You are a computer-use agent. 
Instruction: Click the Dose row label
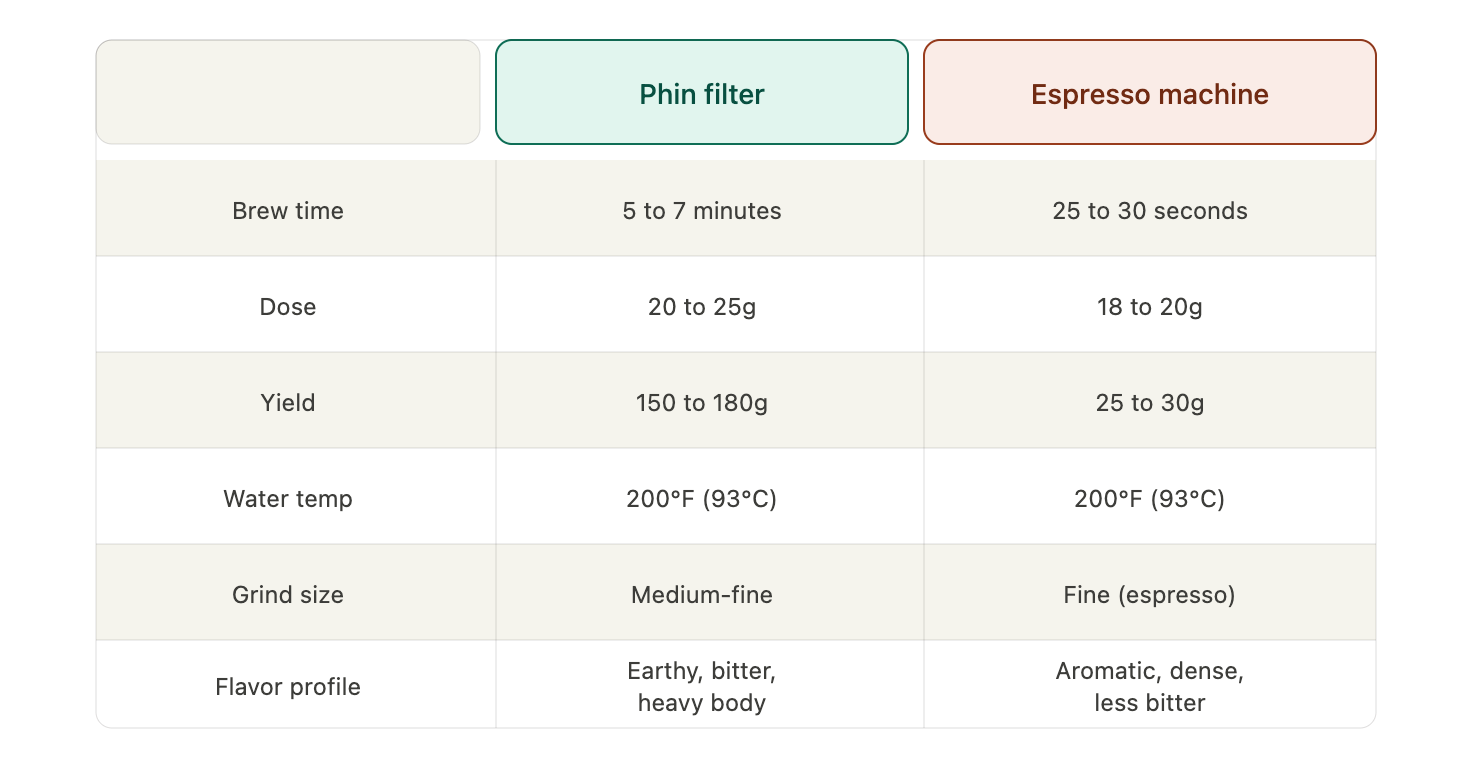click(288, 306)
